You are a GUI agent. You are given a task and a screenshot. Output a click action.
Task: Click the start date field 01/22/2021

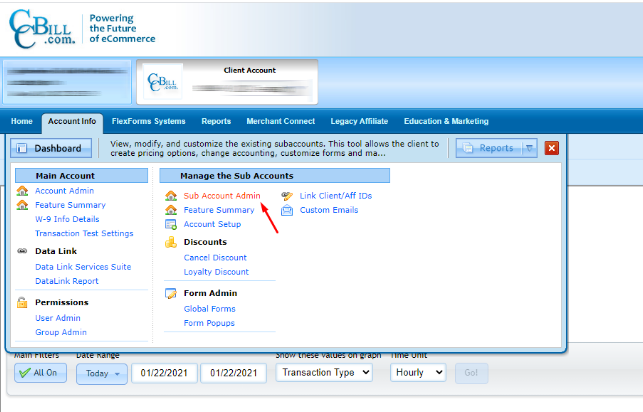(x=164, y=373)
